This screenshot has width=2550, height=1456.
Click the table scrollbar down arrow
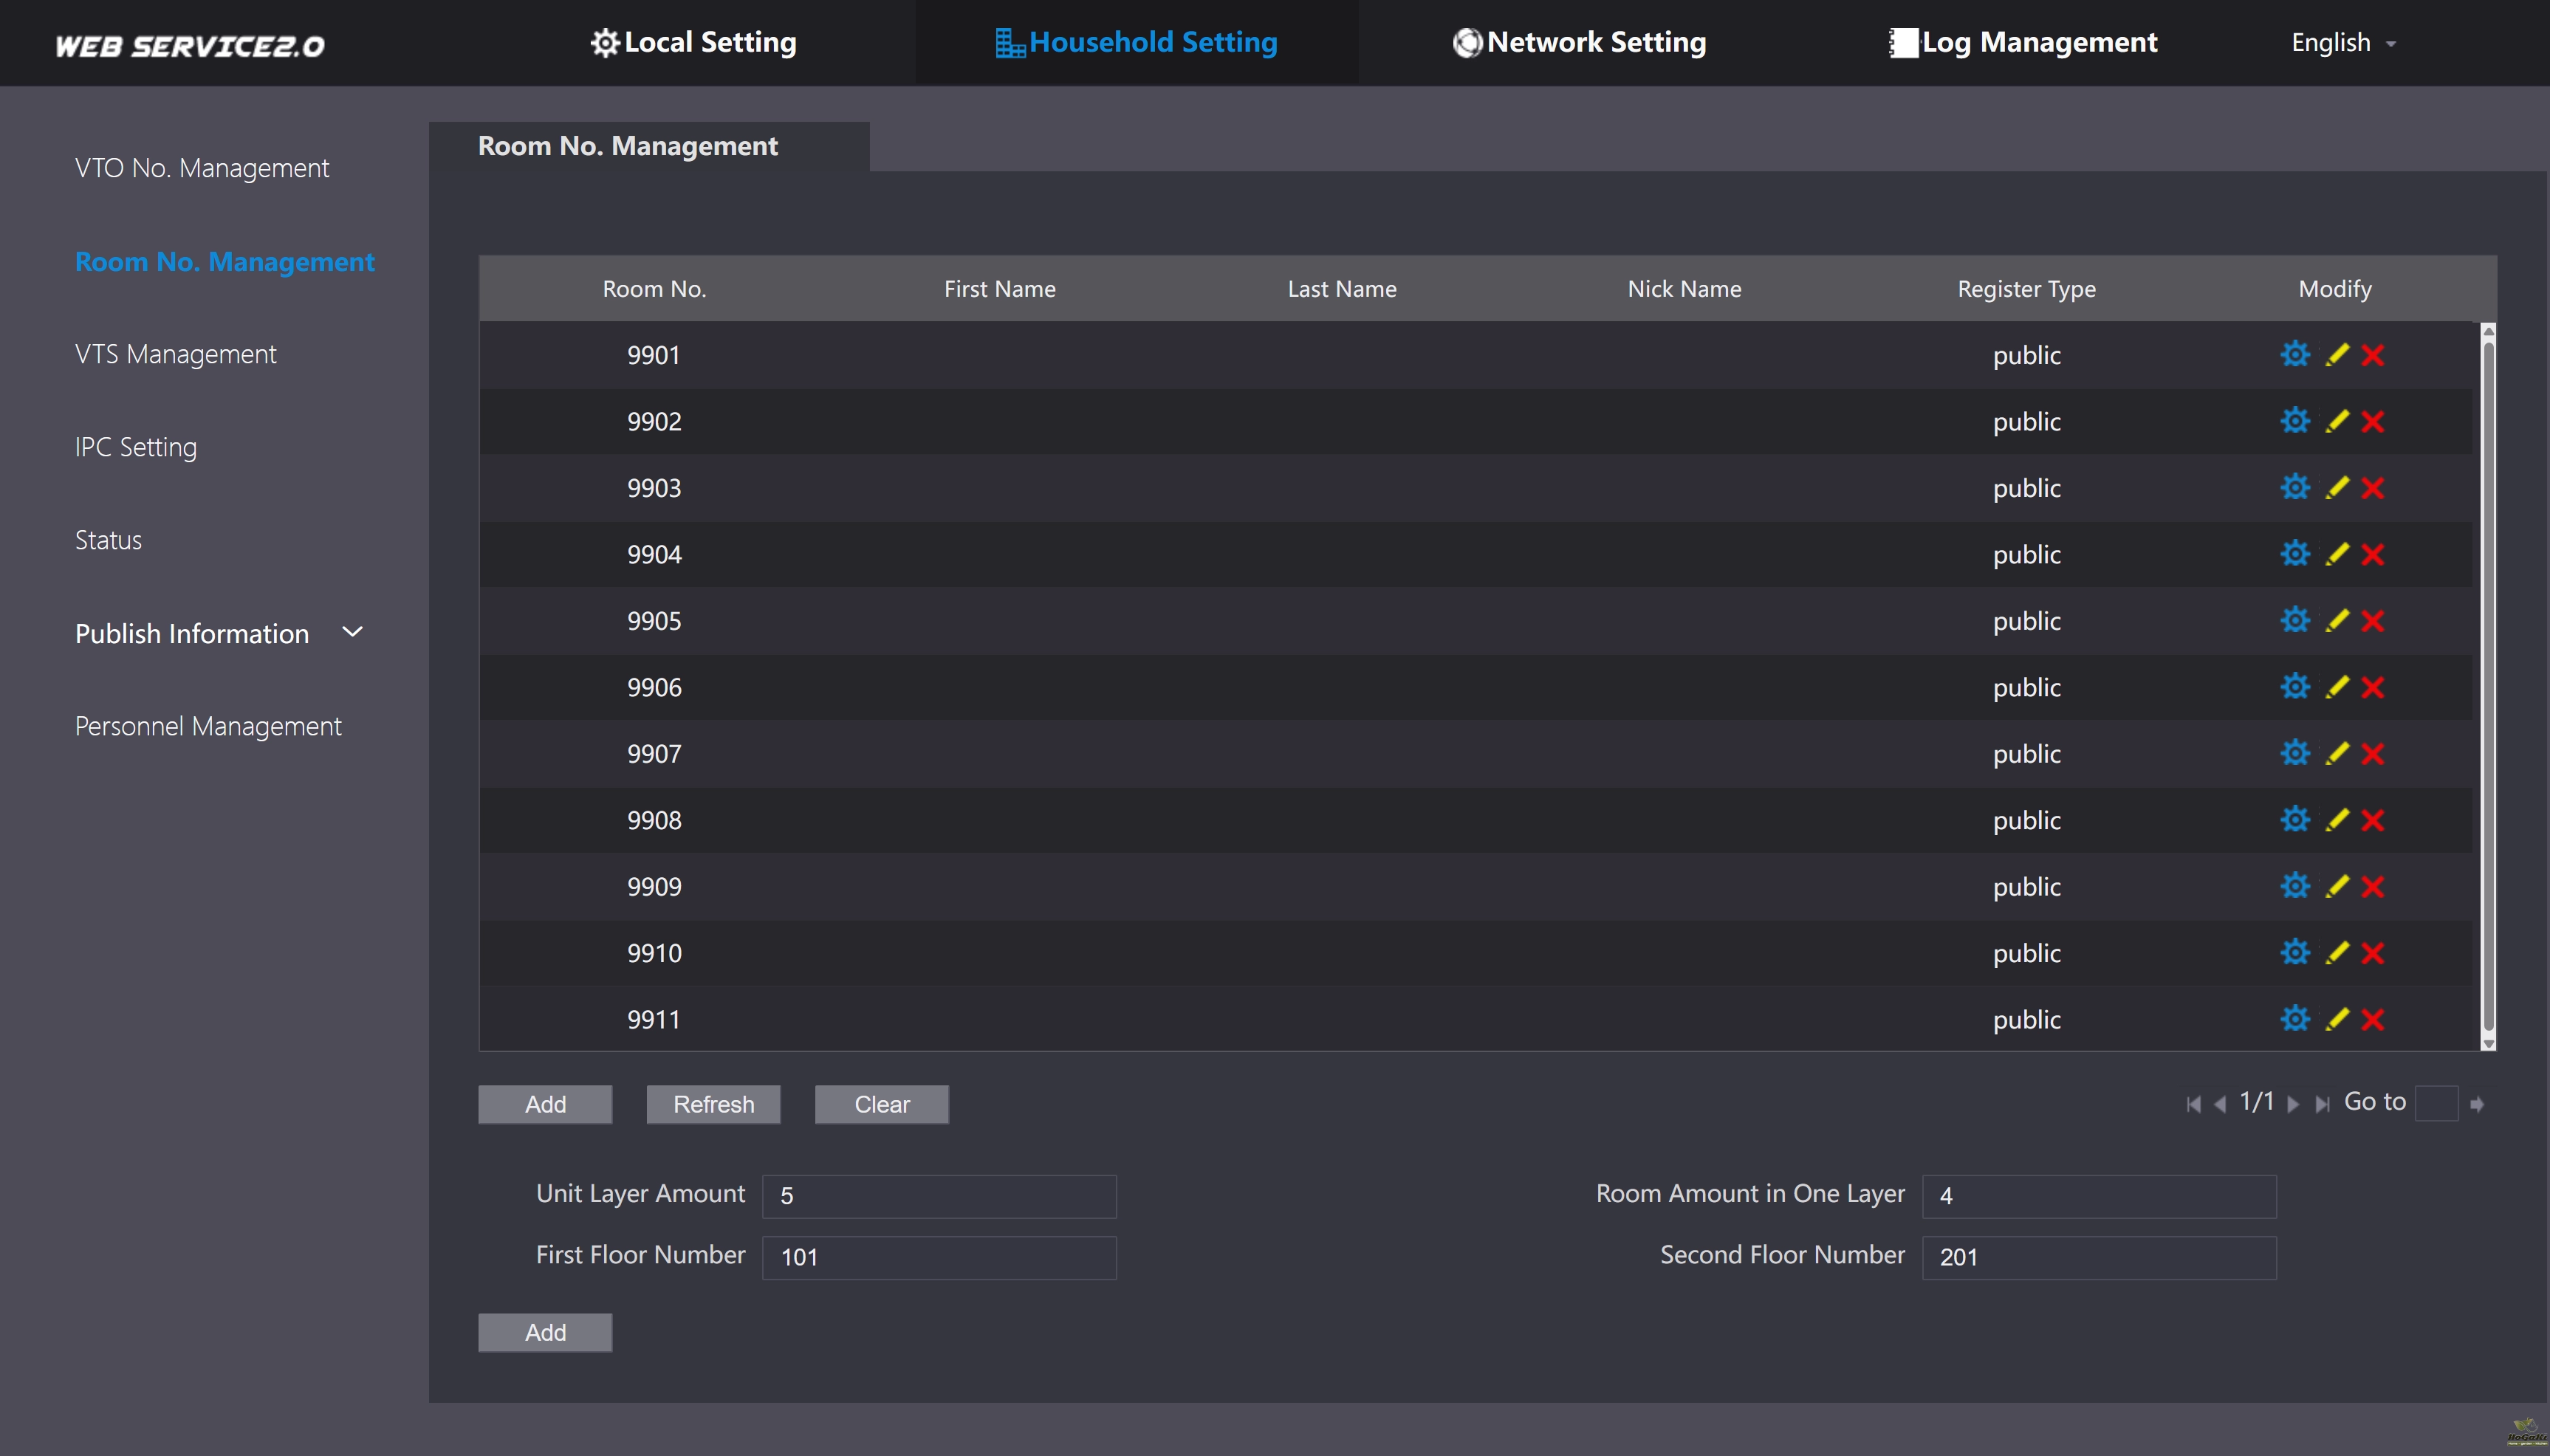pos(2488,1043)
